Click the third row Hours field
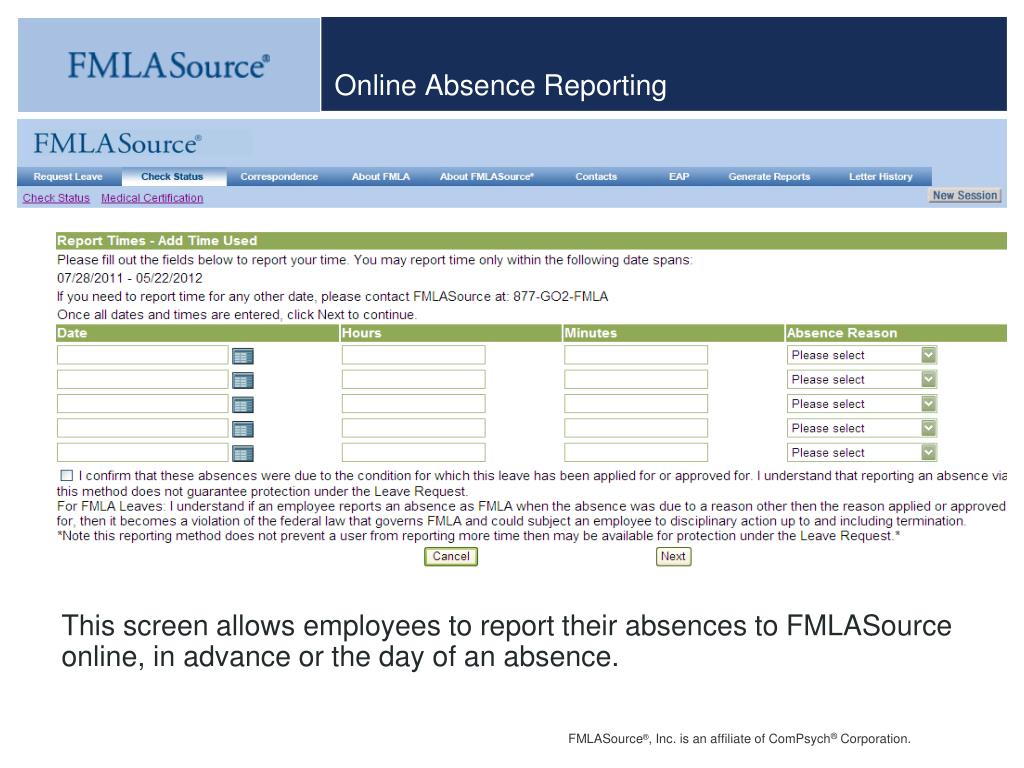 point(413,404)
